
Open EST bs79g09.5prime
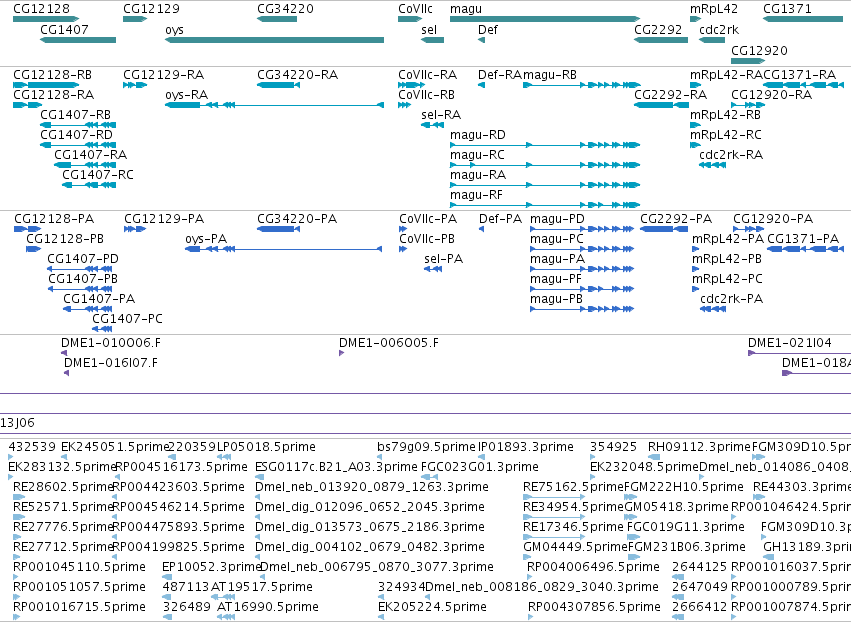[x=427, y=447]
